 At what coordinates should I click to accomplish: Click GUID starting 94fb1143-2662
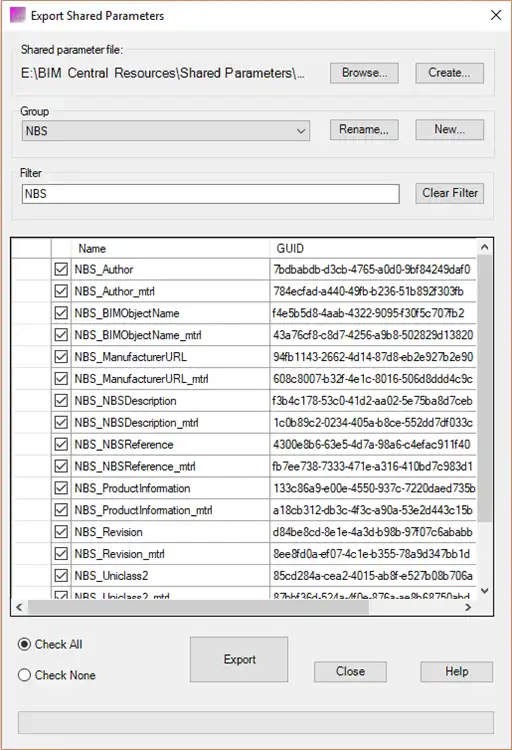[x=373, y=357]
